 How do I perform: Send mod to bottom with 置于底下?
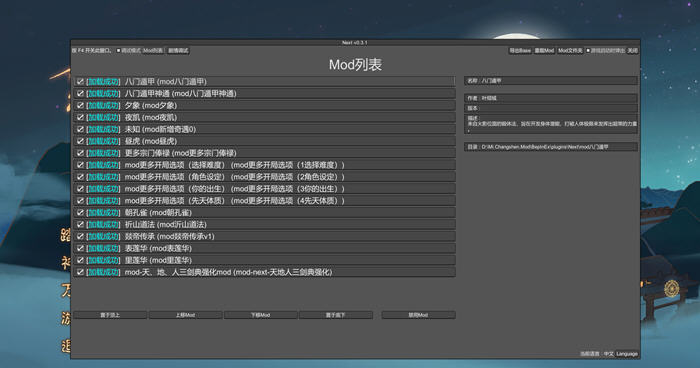[x=336, y=315]
